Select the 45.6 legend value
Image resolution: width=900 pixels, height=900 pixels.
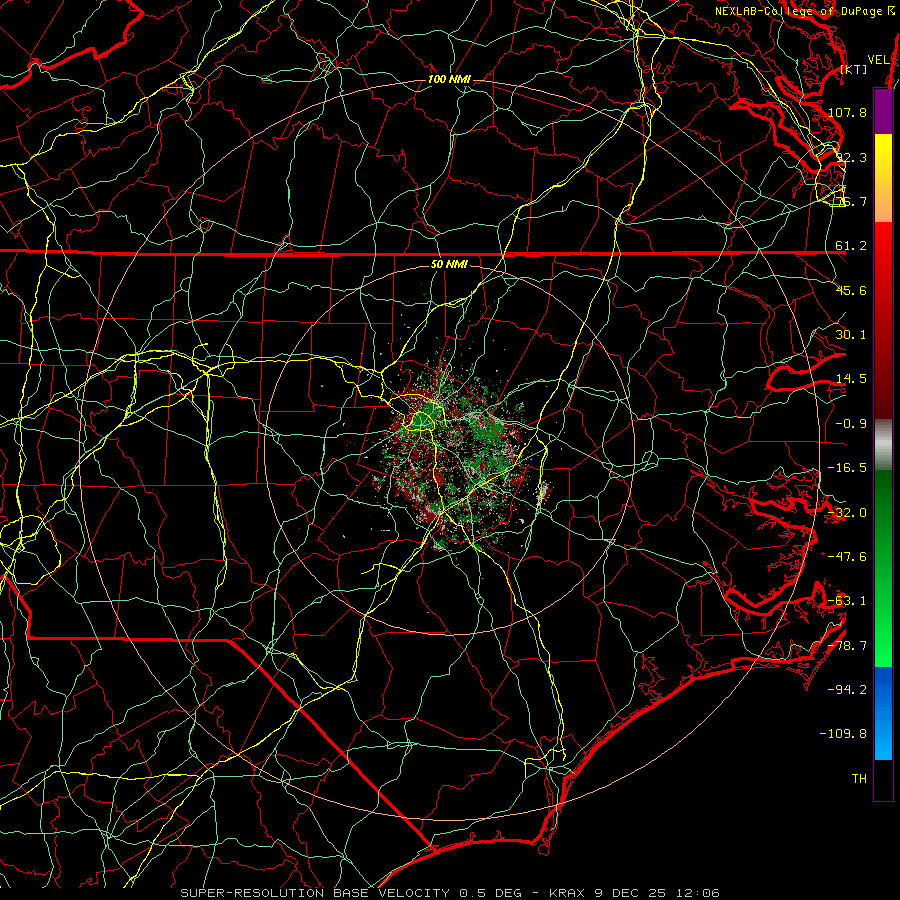(x=851, y=290)
